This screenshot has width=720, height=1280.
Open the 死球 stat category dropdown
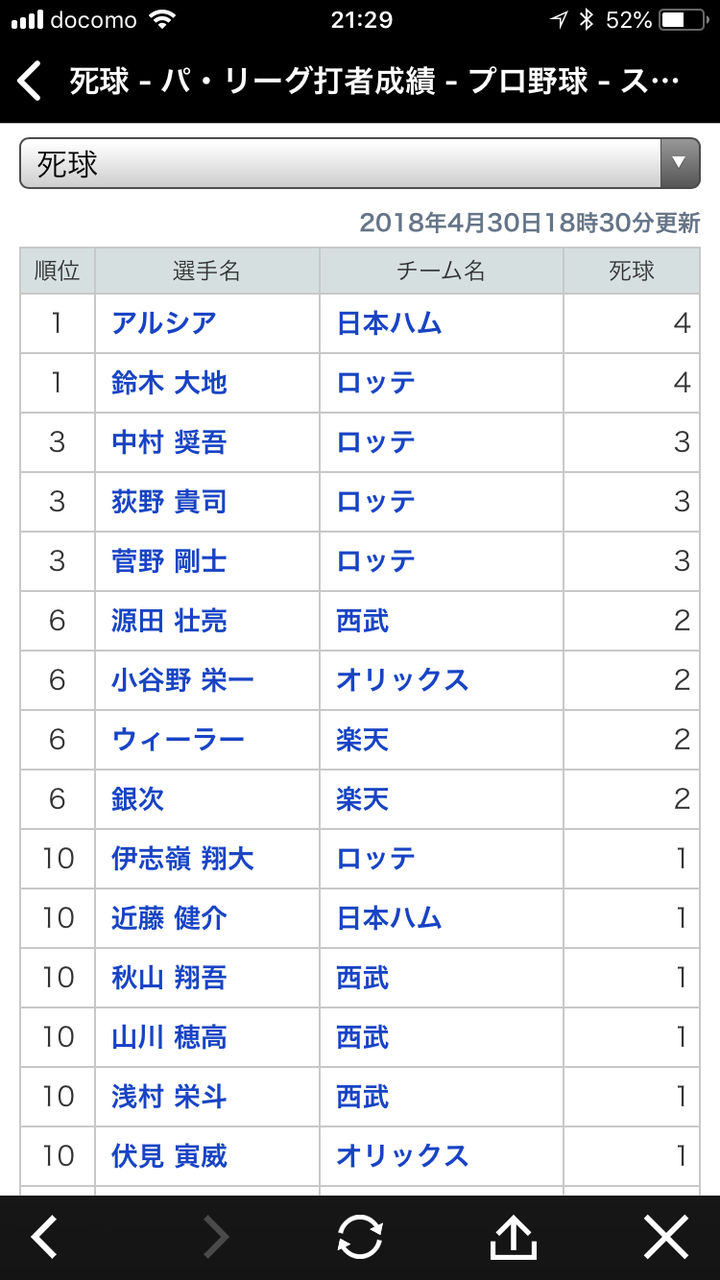click(340, 163)
